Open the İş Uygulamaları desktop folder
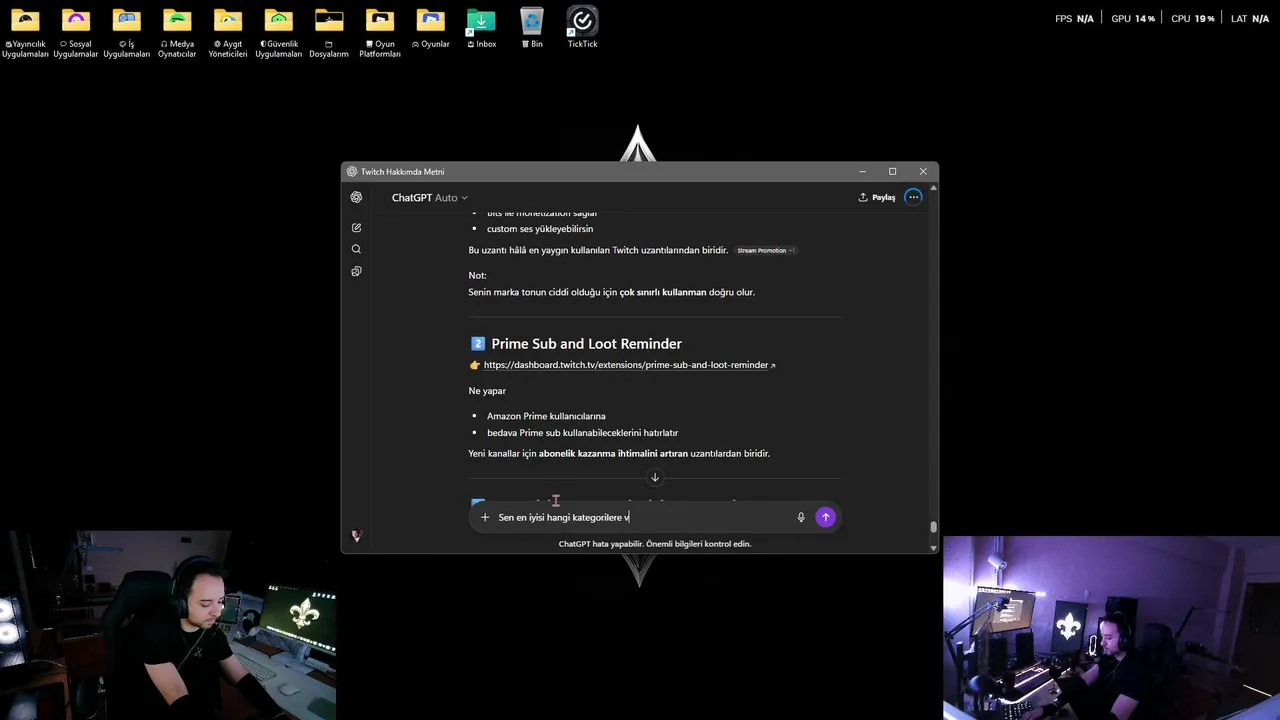Image resolution: width=1280 pixels, height=720 pixels. point(127,32)
